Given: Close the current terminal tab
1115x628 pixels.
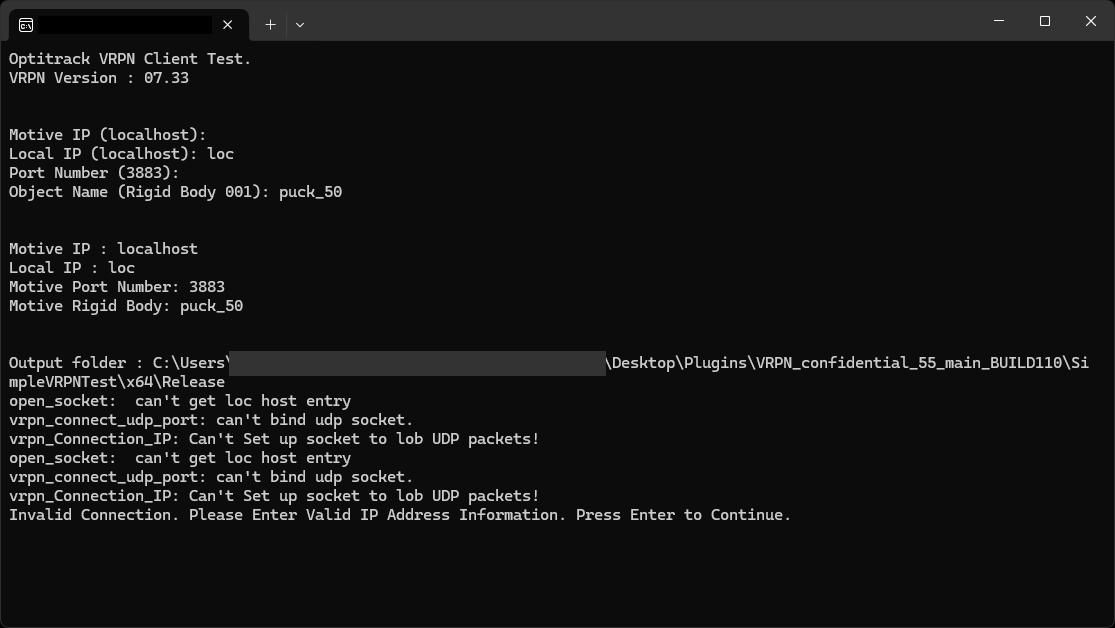Looking at the screenshot, I should 228,24.
